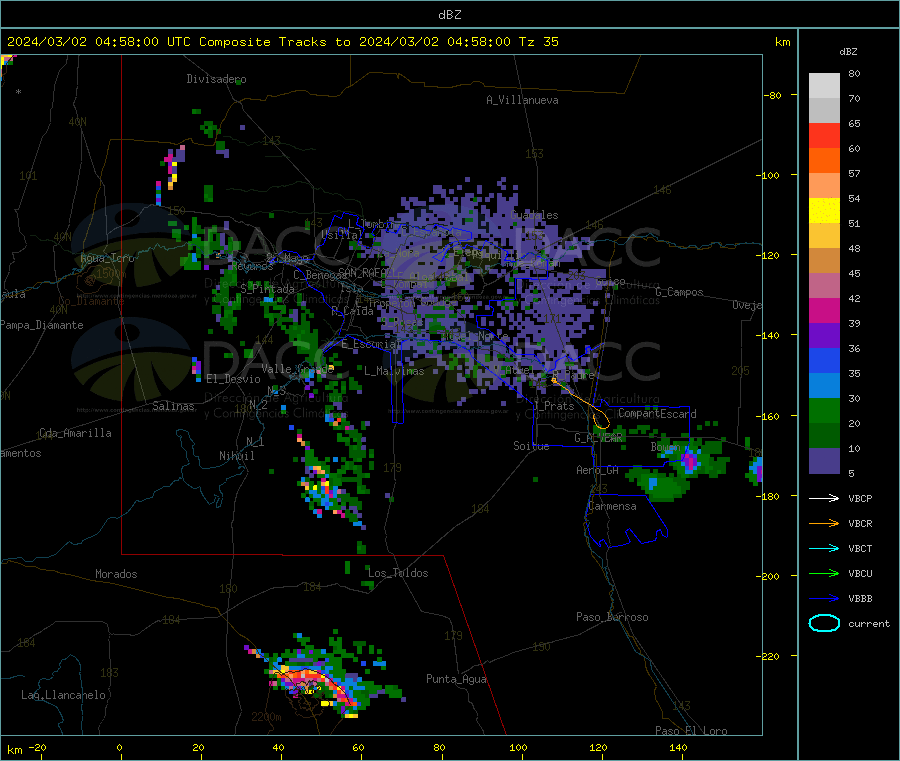Pick the magenta 39 dBZ legend color
The image size is (900, 761).
point(824,310)
